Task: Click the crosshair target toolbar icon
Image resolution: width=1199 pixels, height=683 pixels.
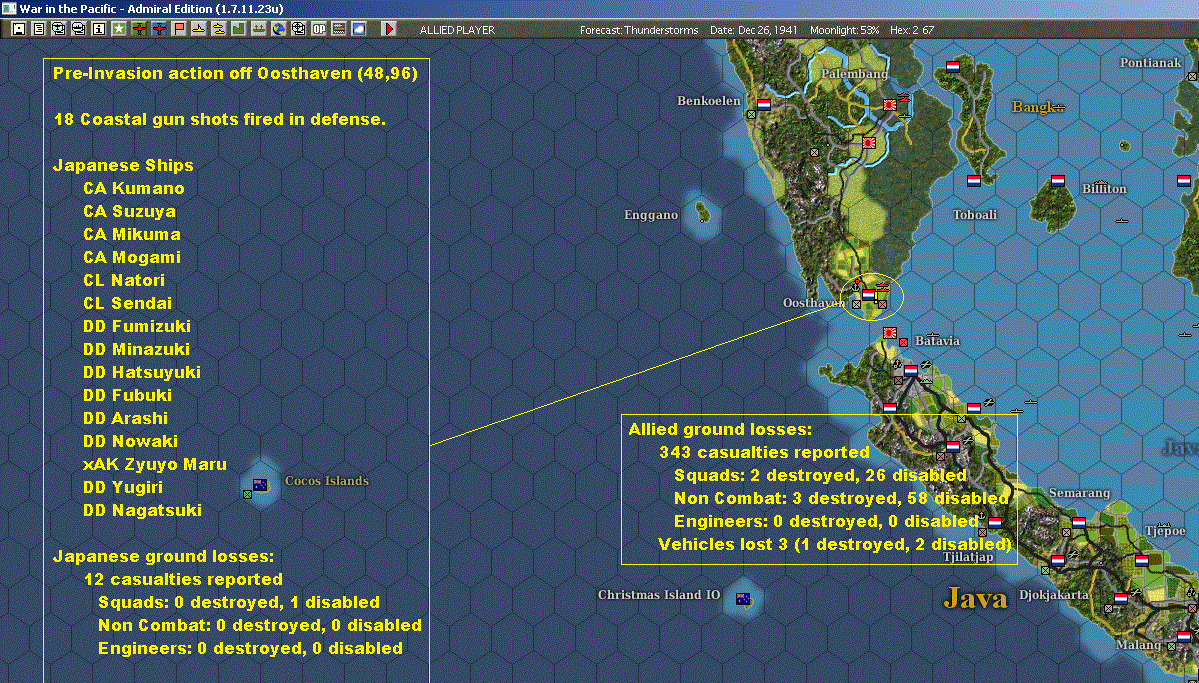Action: point(299,29)
